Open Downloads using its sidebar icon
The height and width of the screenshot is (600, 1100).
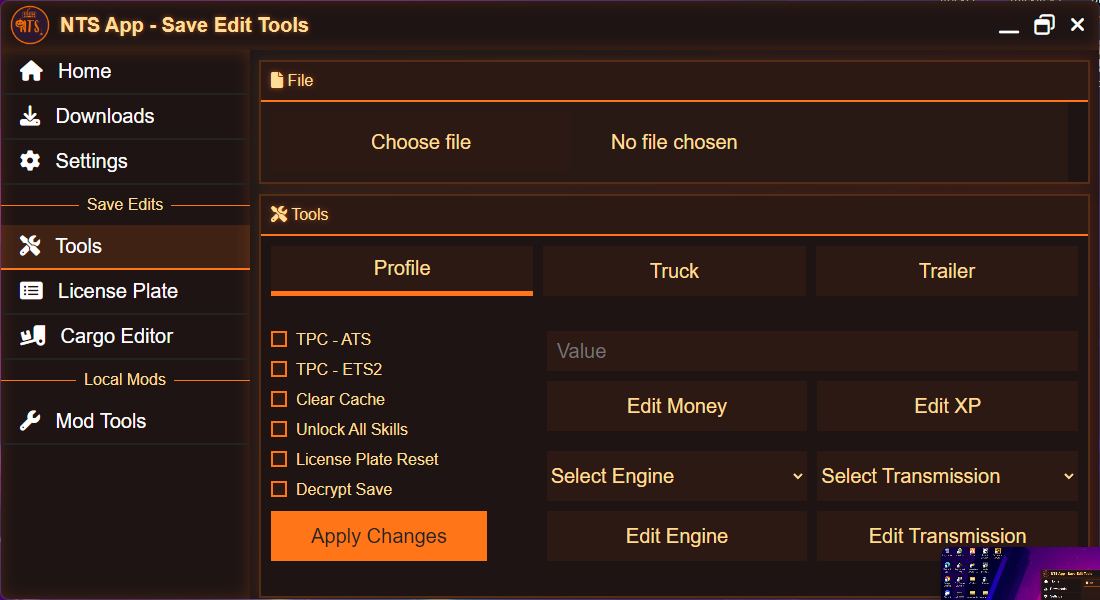pos(29,116)
